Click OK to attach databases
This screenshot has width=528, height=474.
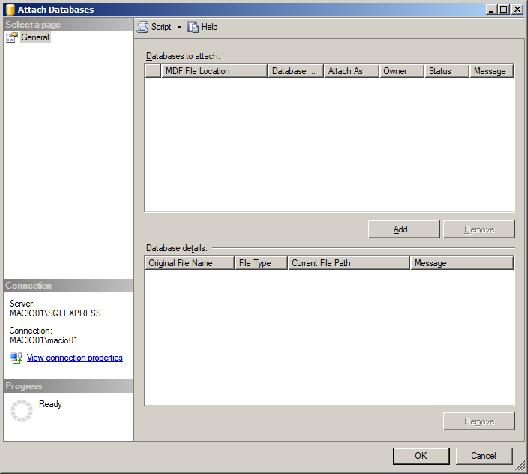[x=421, y=456]
